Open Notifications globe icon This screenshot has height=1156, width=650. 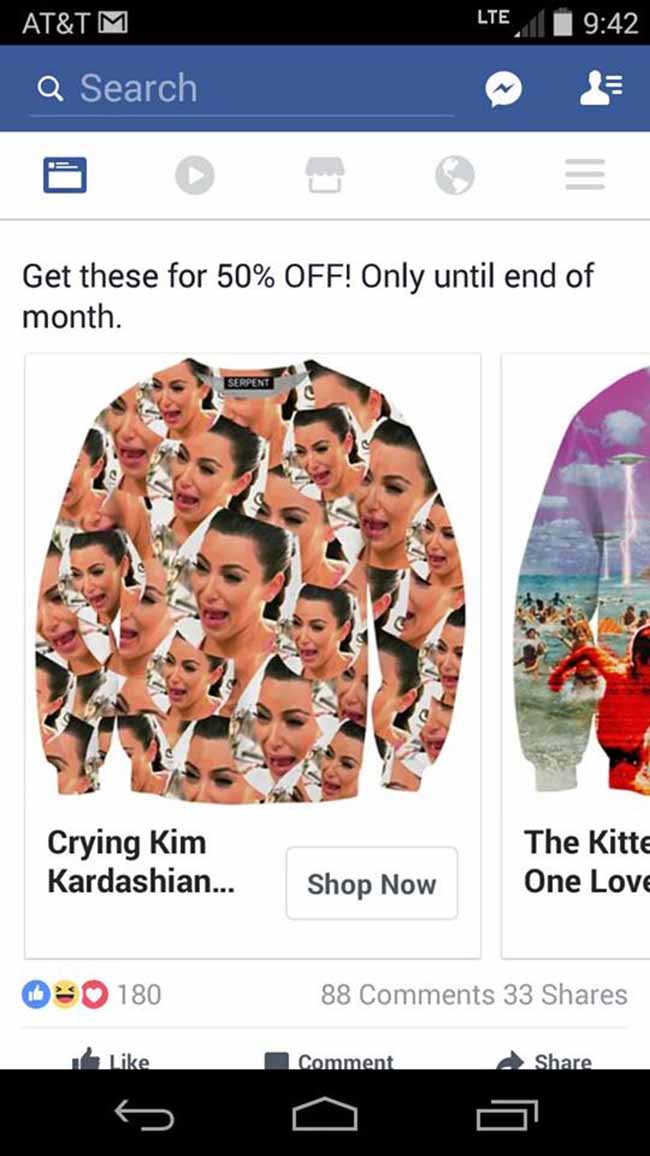(x=455, y=175)
